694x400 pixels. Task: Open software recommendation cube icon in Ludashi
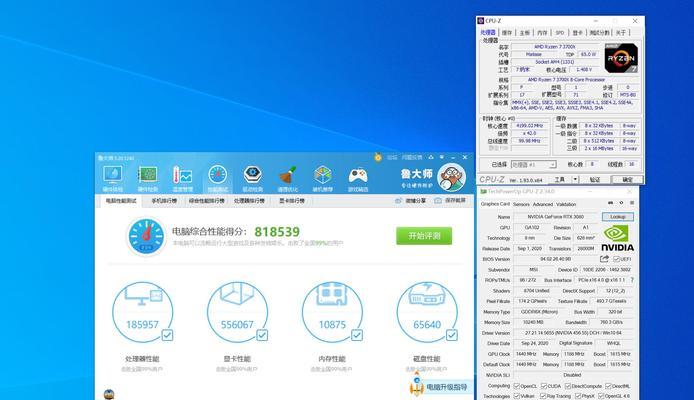pyautogui.click(x=323, y=175)
